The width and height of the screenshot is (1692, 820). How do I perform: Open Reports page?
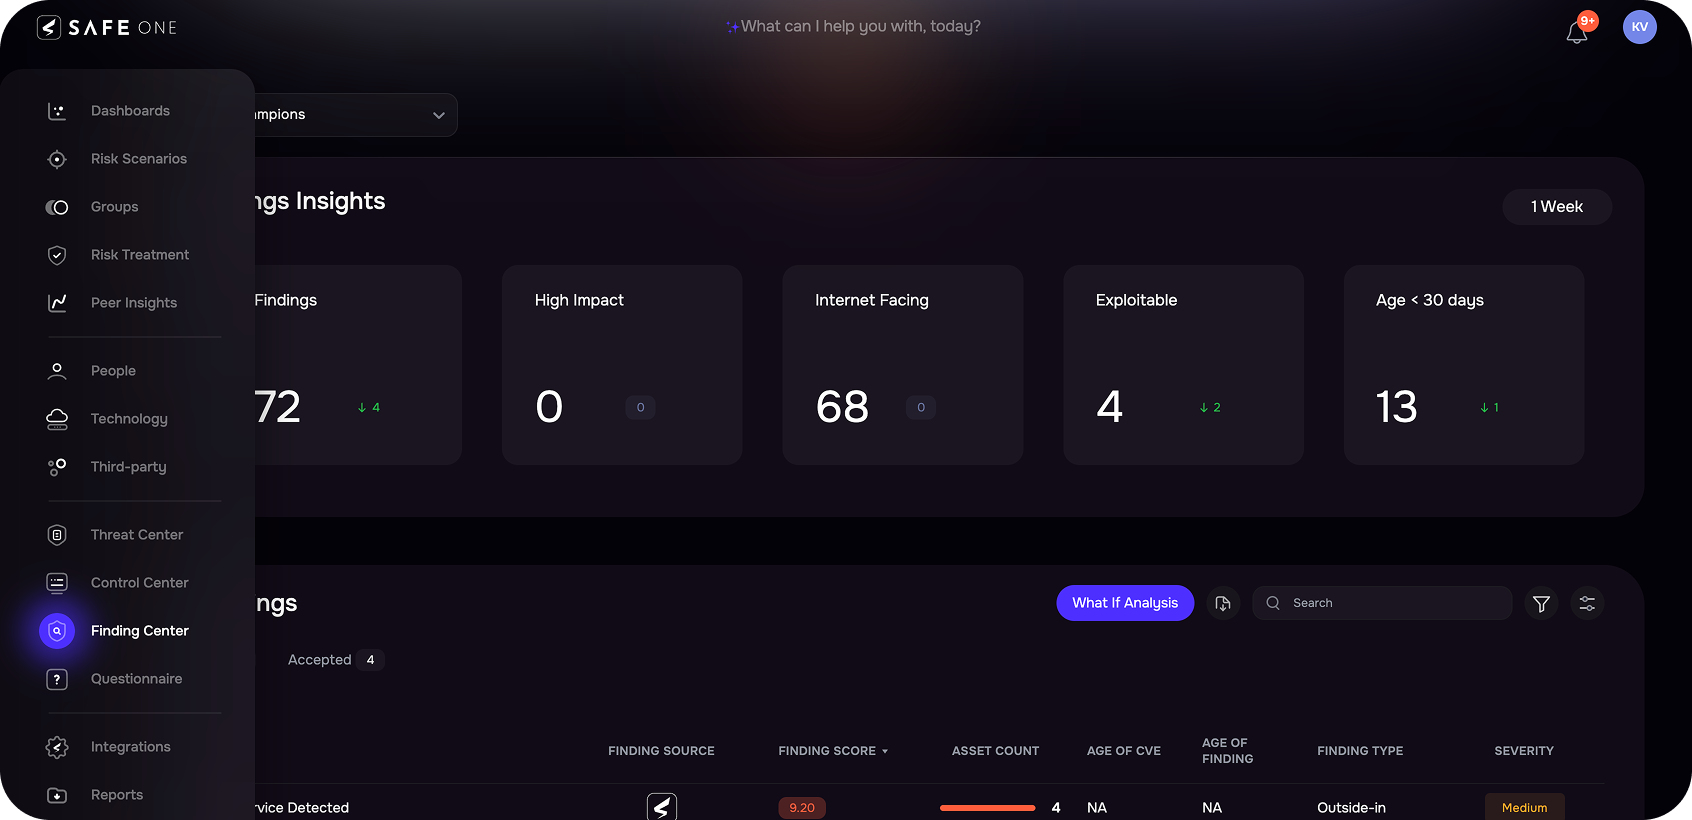click(x=117, y=795)
